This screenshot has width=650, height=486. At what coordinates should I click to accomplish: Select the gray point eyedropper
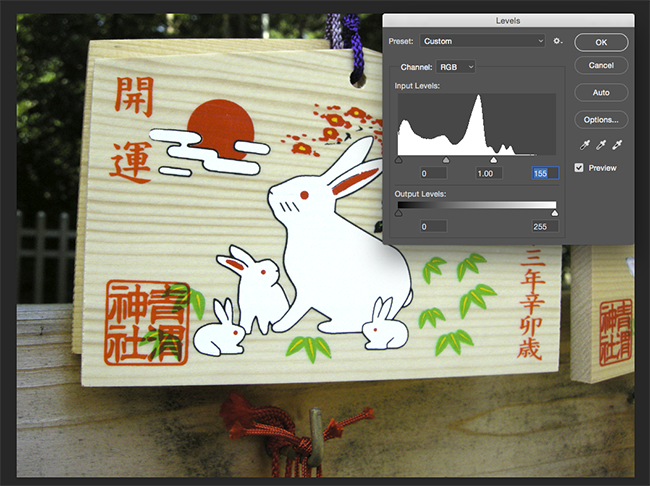pos(601,145)
